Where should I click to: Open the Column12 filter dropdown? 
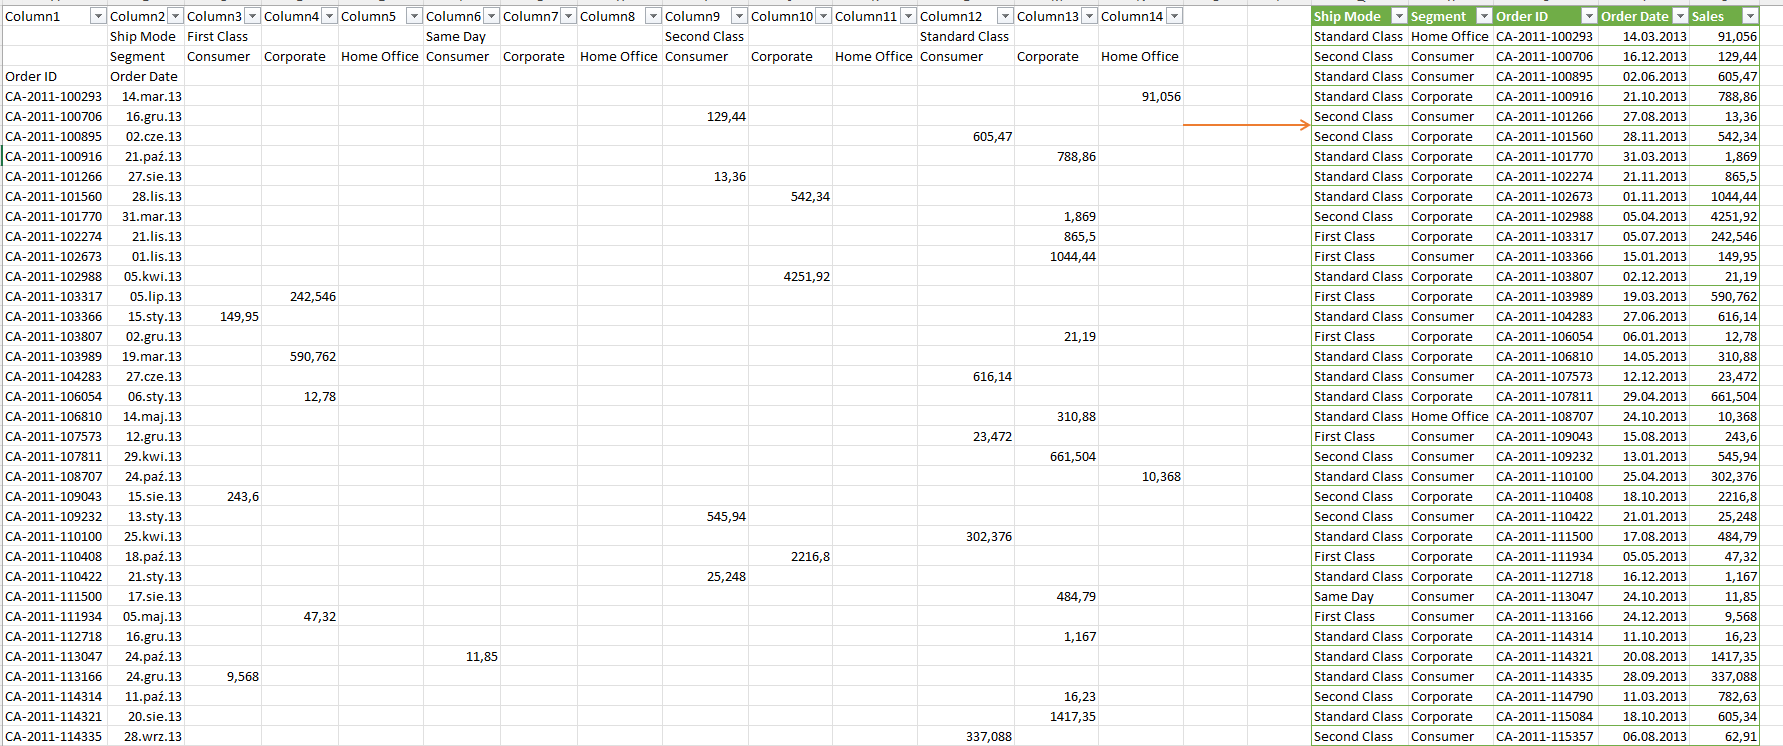coord(1005,16)
